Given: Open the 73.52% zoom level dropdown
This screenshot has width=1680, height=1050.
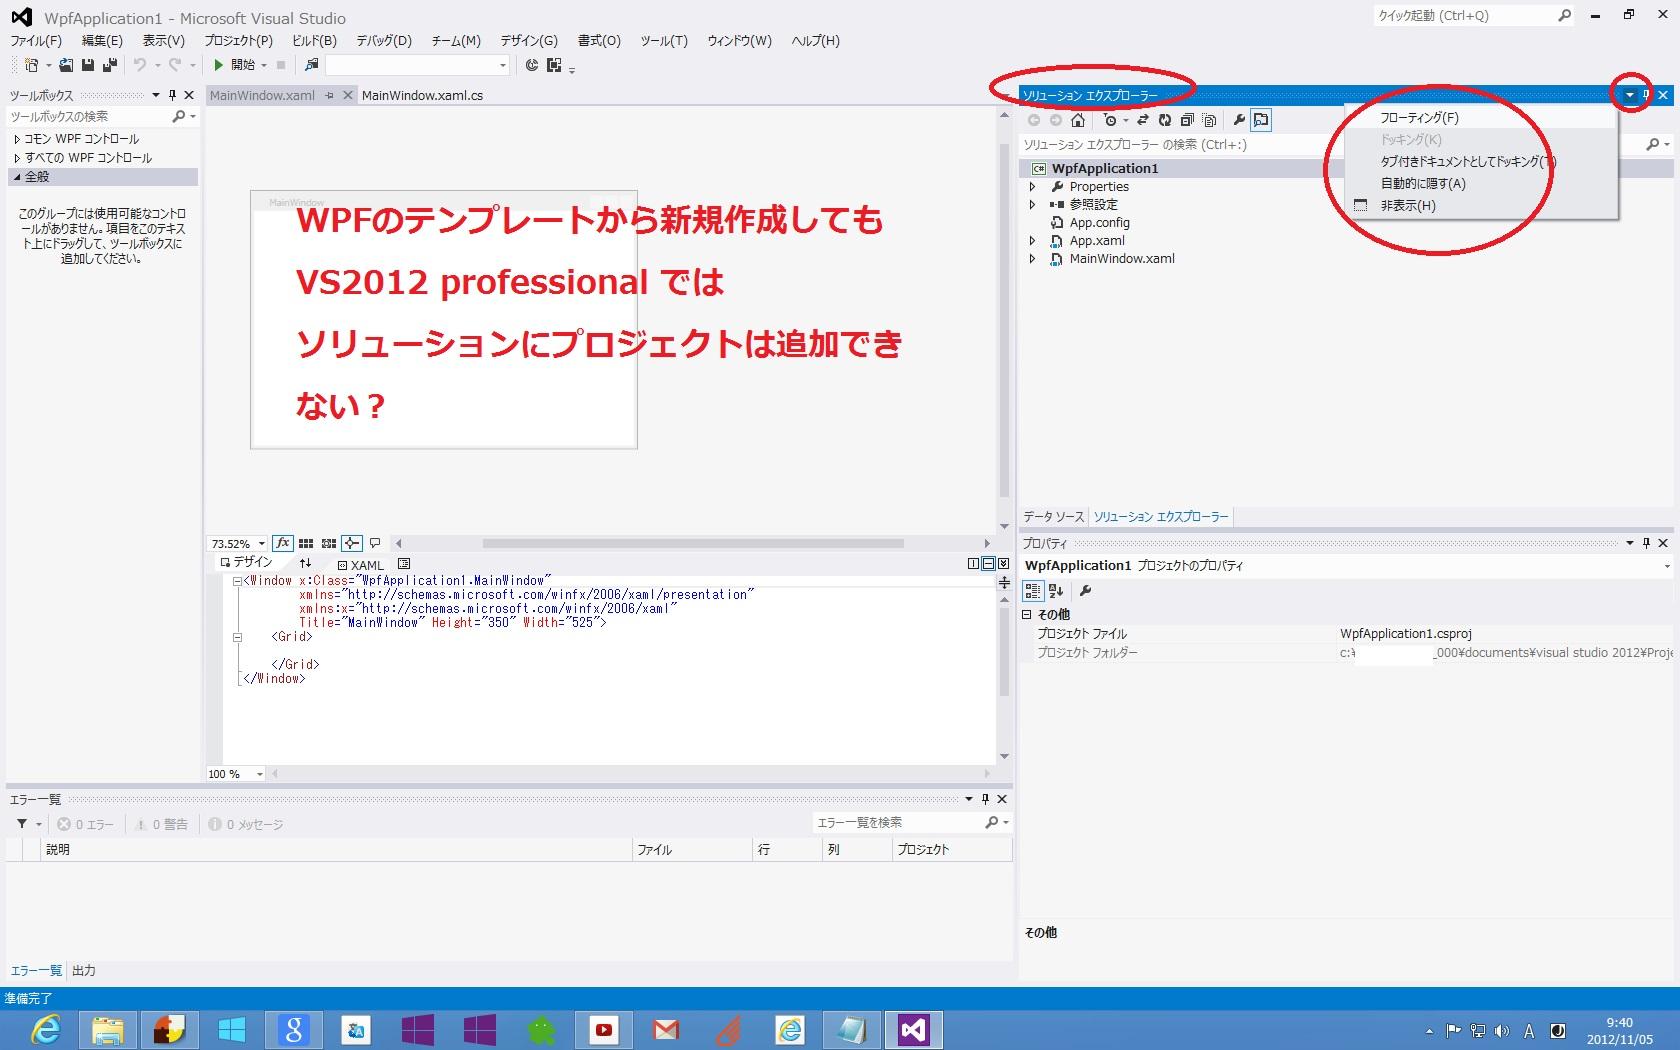Looking at the screenshot, I should tap(261, 544).
